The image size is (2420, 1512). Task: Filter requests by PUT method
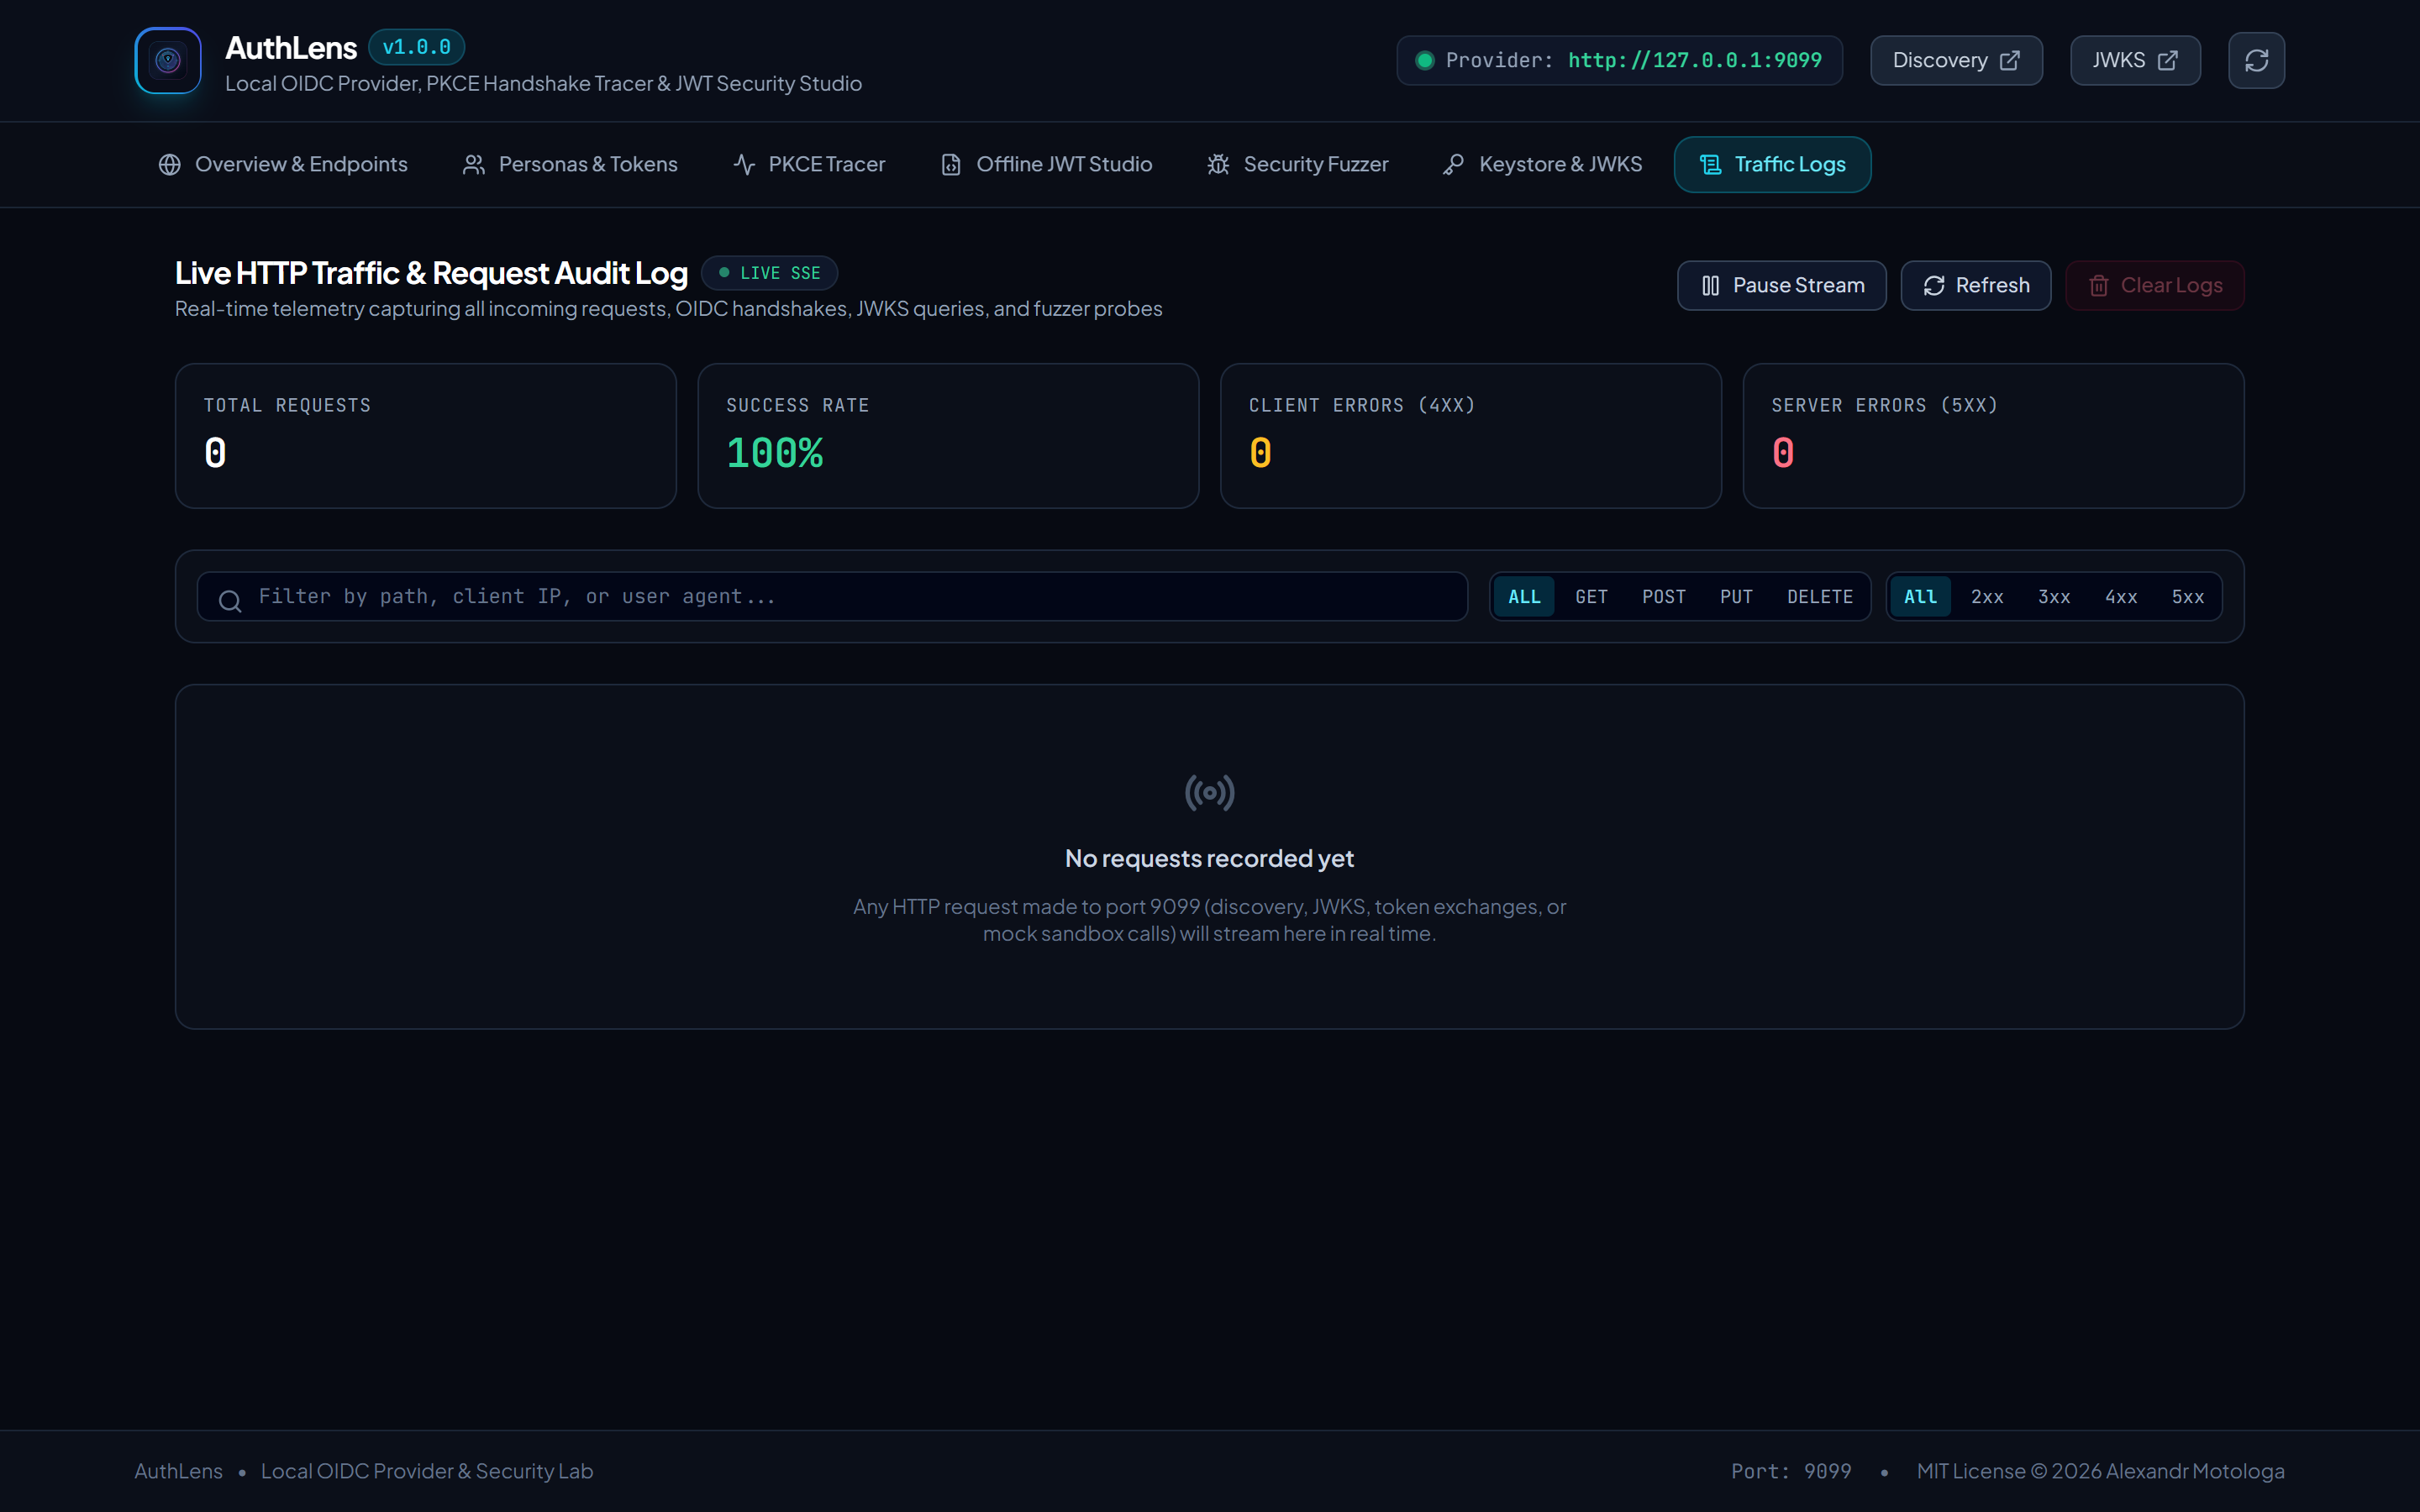1736,597
